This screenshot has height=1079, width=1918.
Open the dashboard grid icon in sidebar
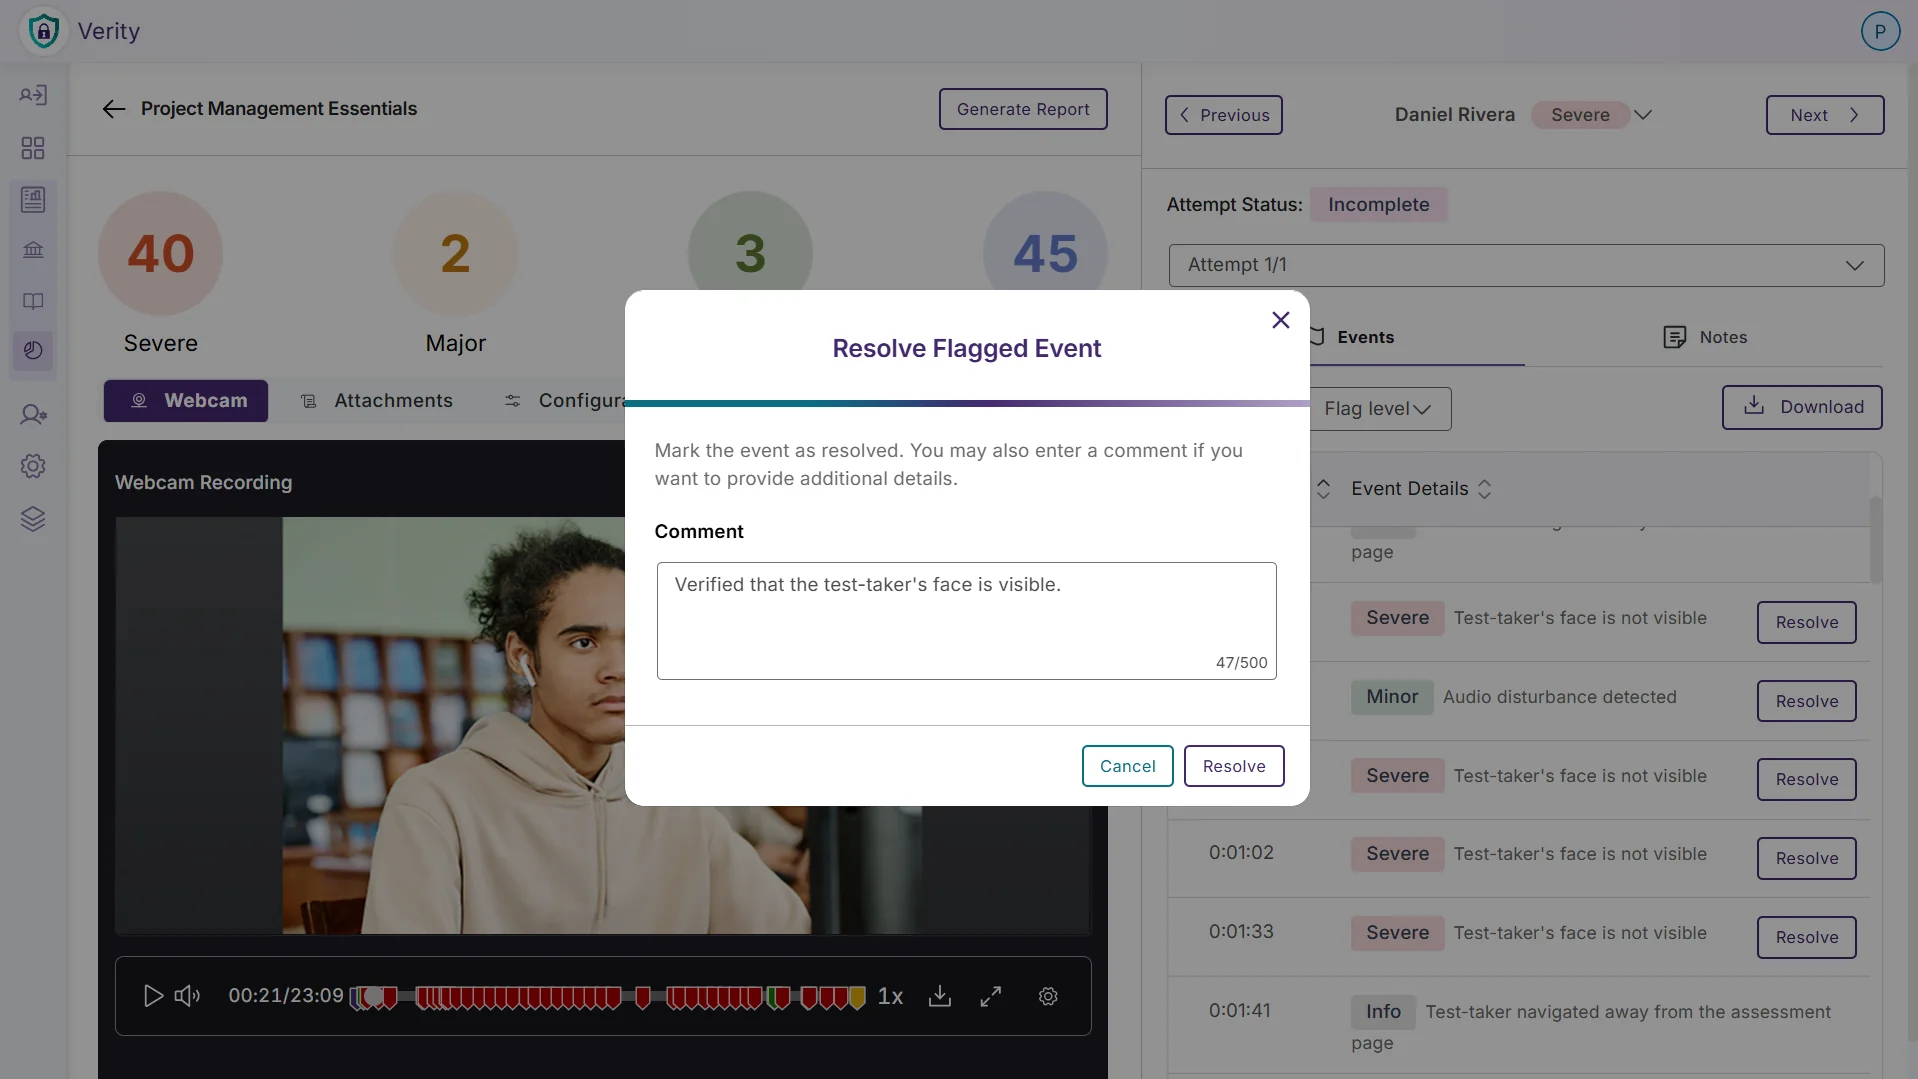[x=33, y=148]
